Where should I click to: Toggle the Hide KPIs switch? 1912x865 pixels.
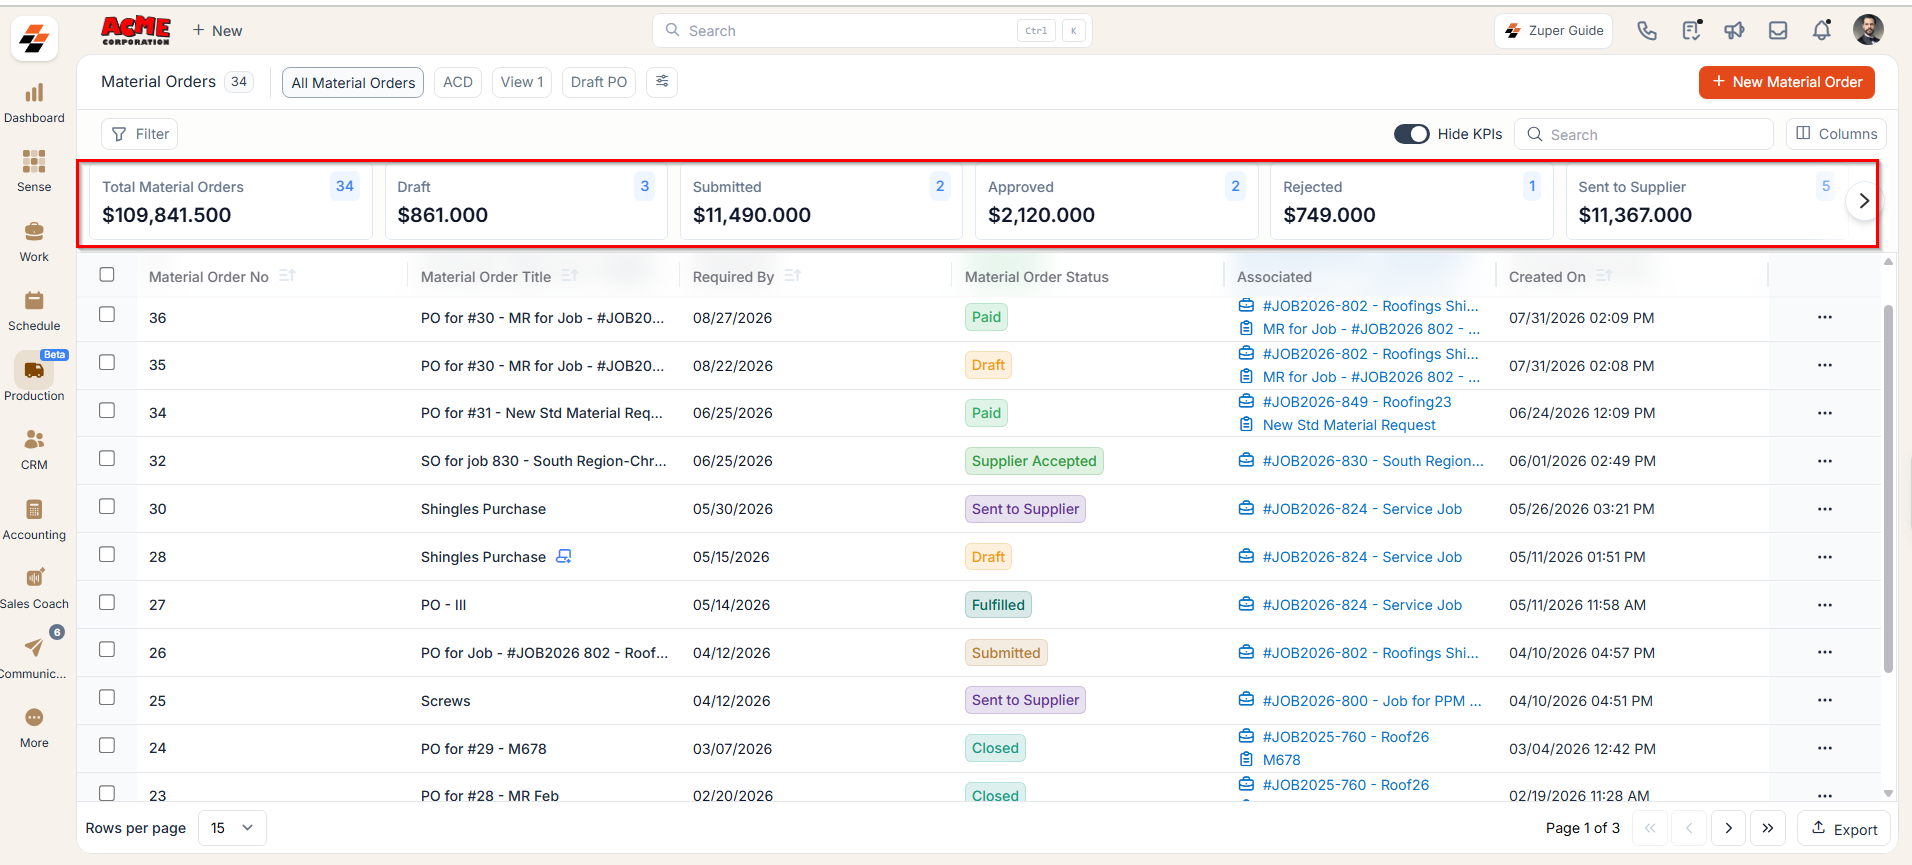tap(1412, 134)
